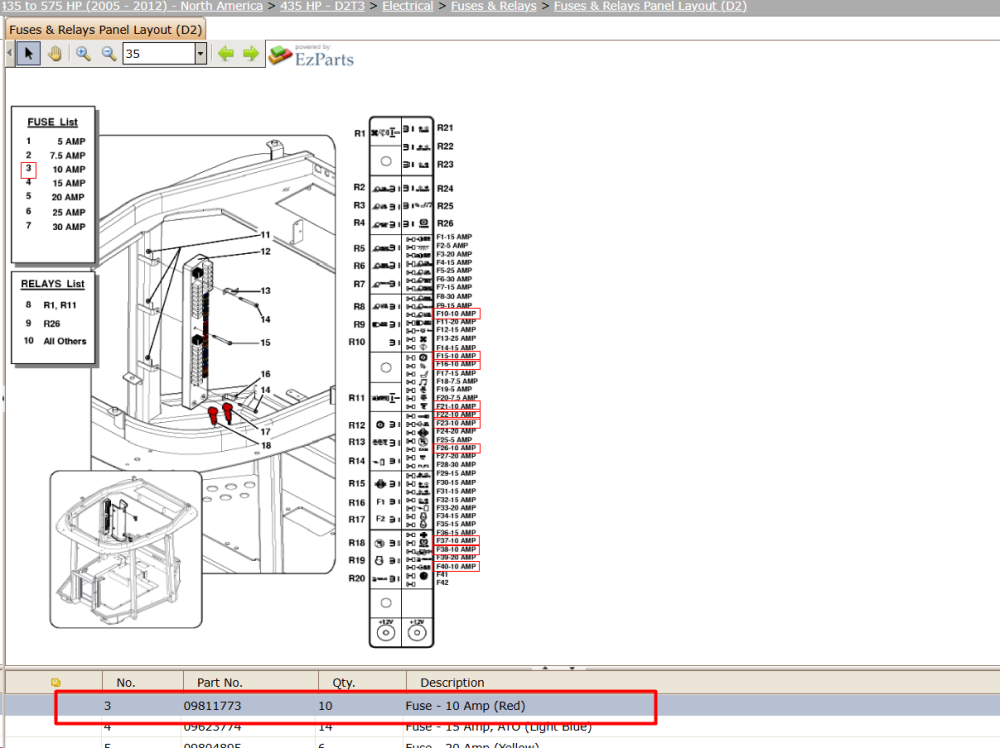The height and width of the screenshot is (748, 1000).
Task: Sort by the No. column header
Action: [126, 682]
